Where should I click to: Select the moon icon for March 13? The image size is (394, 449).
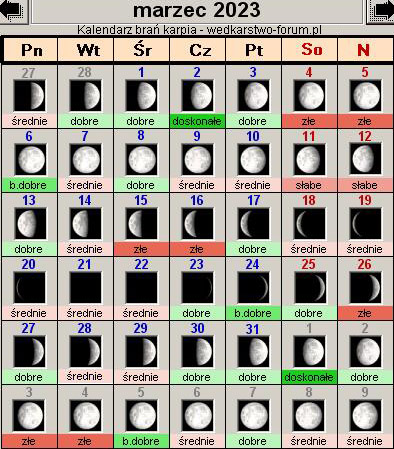[x=30, y=224]
